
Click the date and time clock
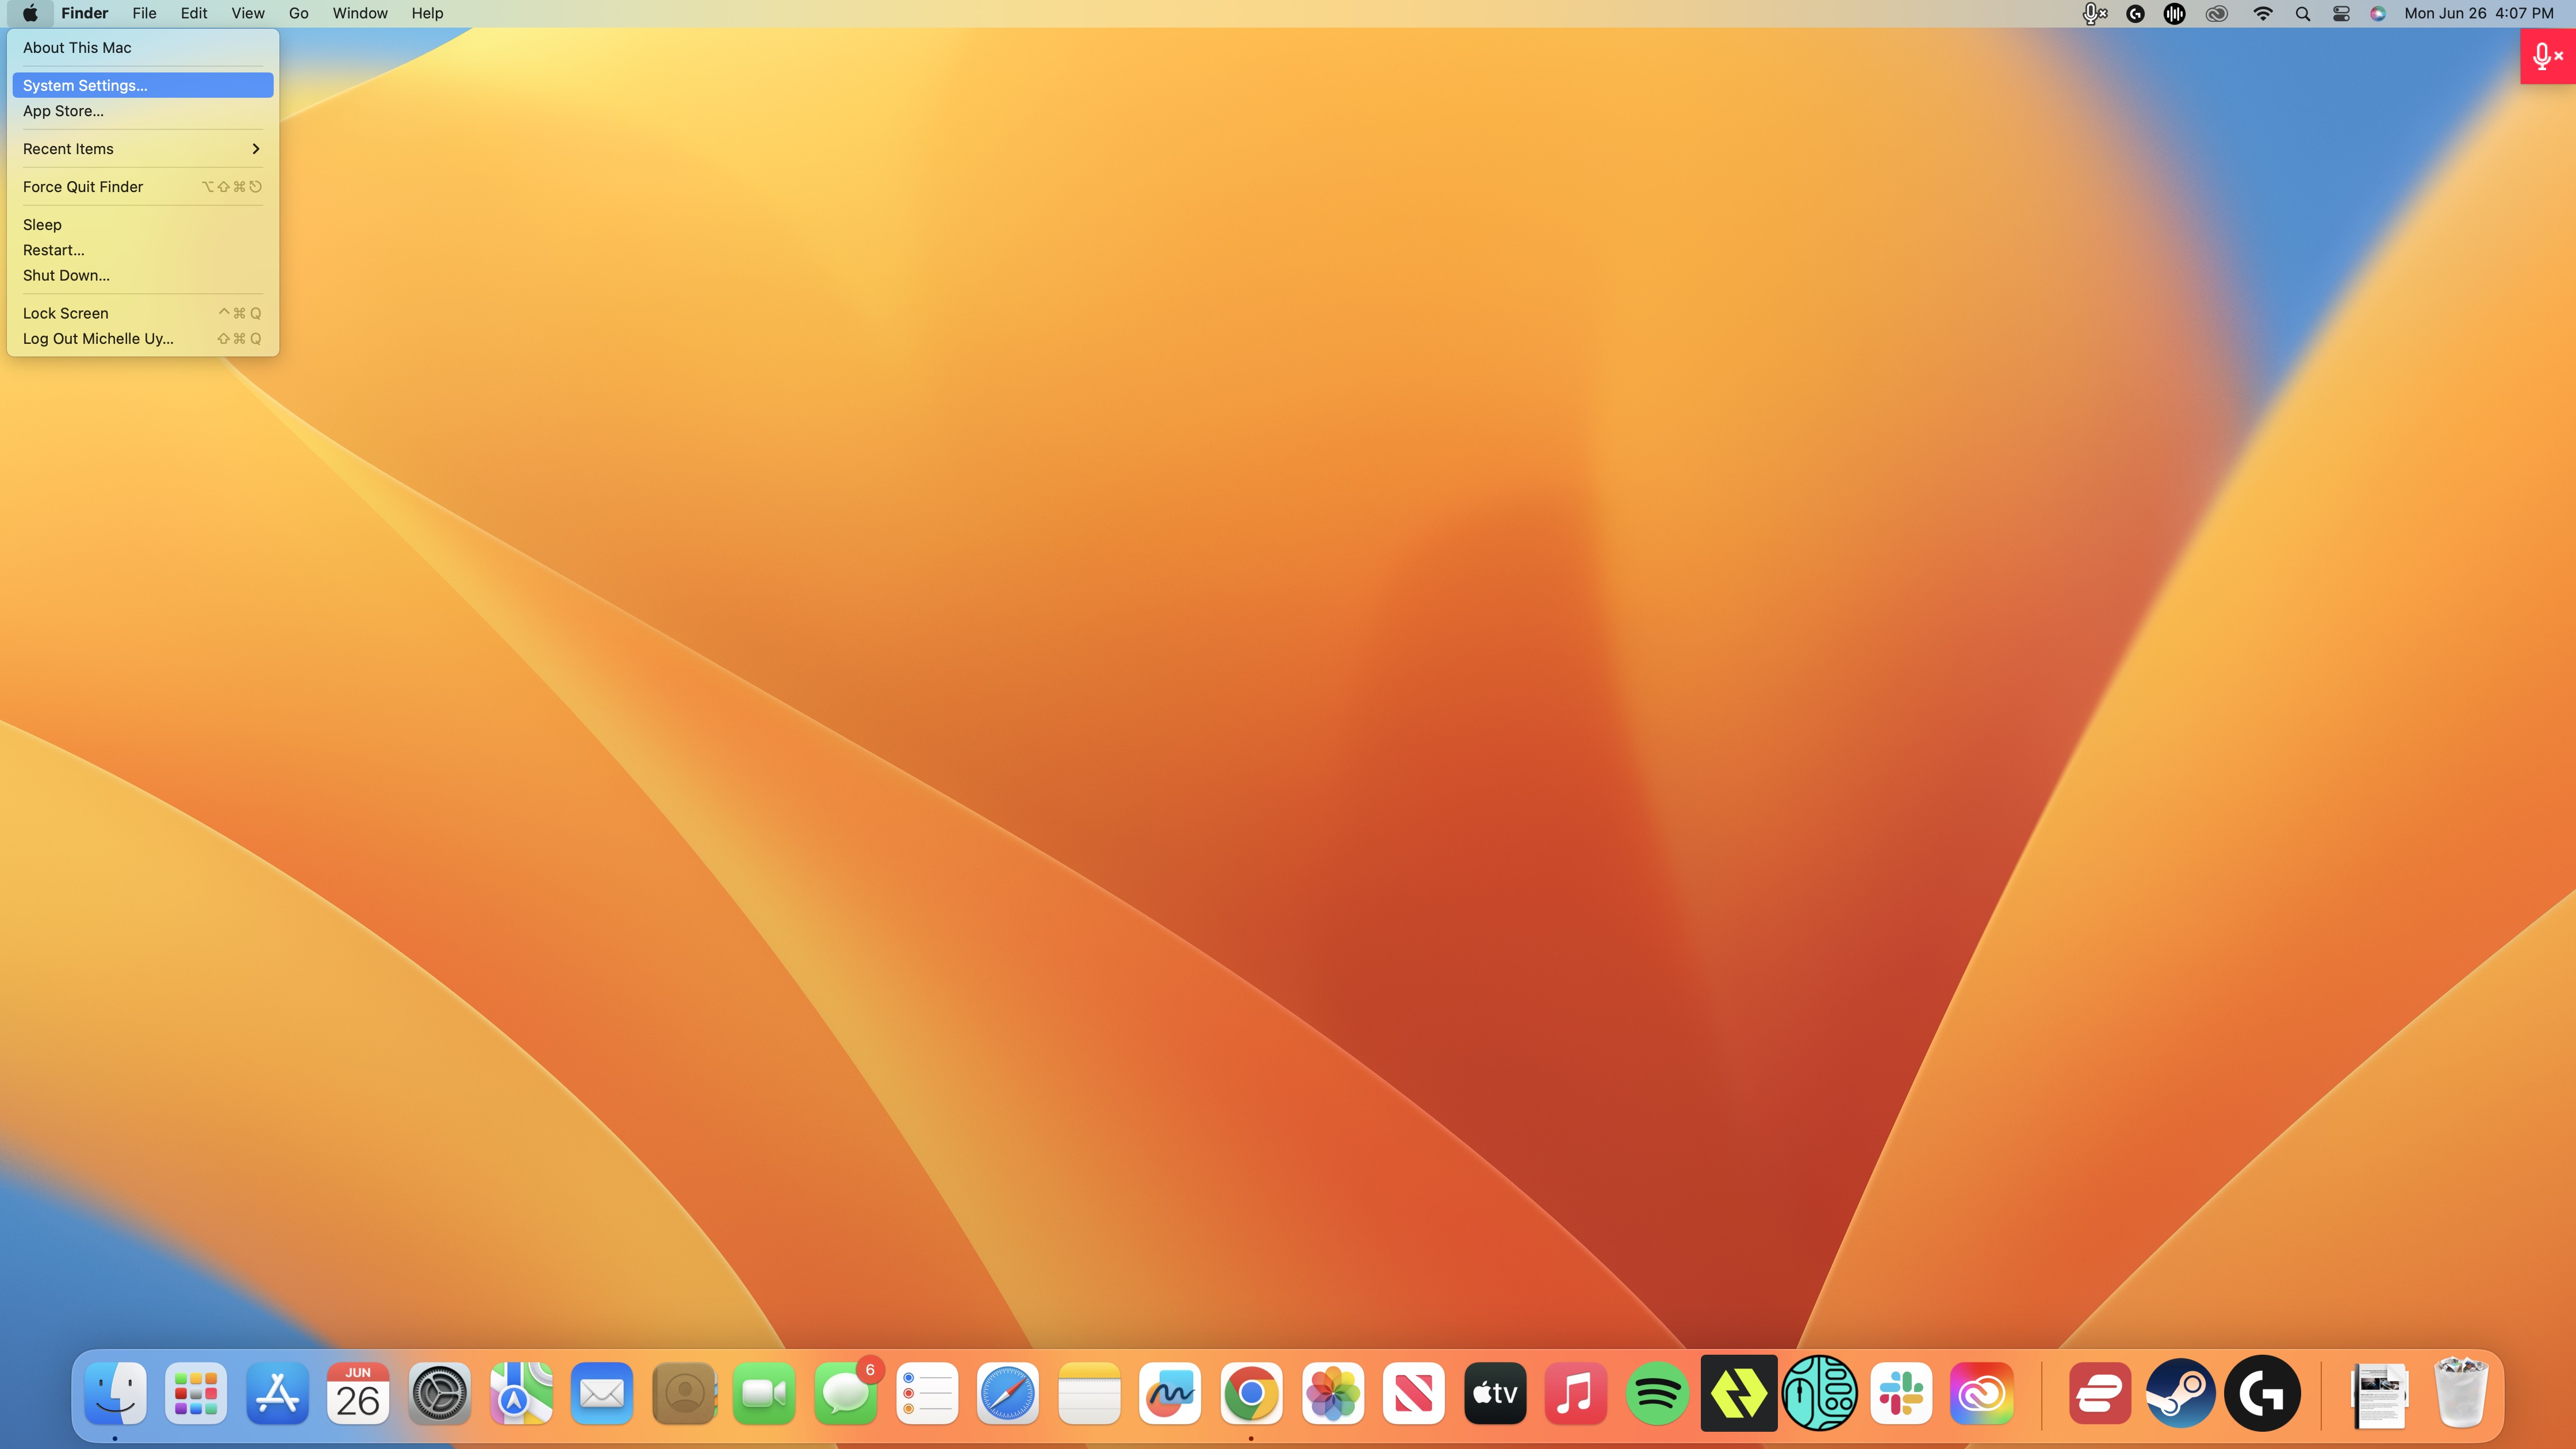(x=2478, y=13)
